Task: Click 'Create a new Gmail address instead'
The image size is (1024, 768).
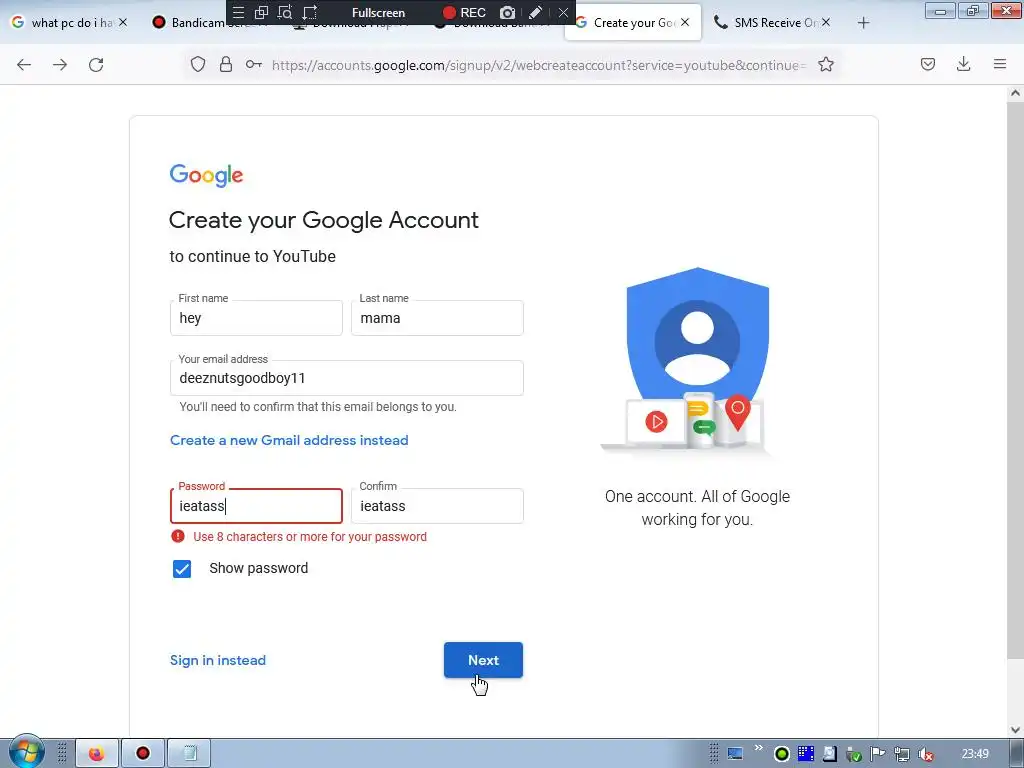Action: point(289,440)
